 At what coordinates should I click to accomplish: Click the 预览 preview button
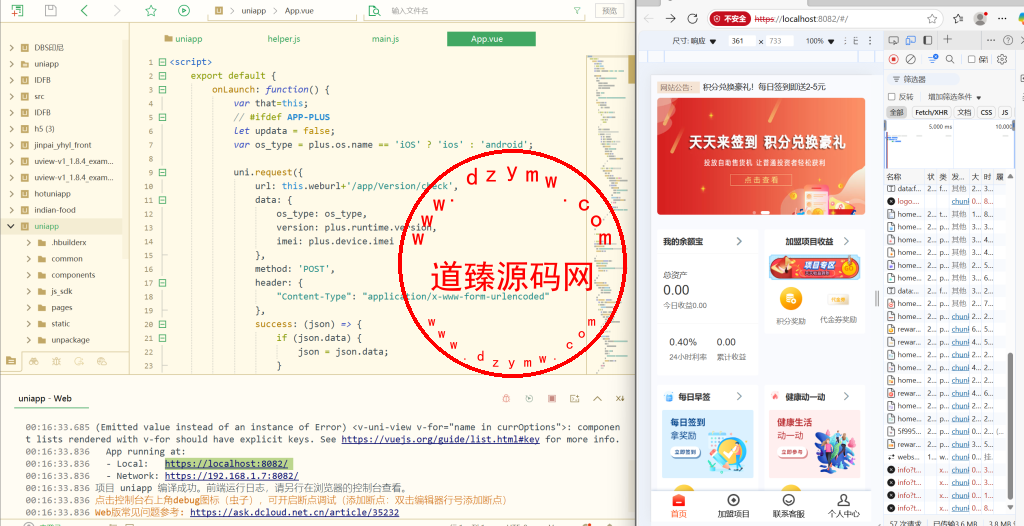coord(609,10)
